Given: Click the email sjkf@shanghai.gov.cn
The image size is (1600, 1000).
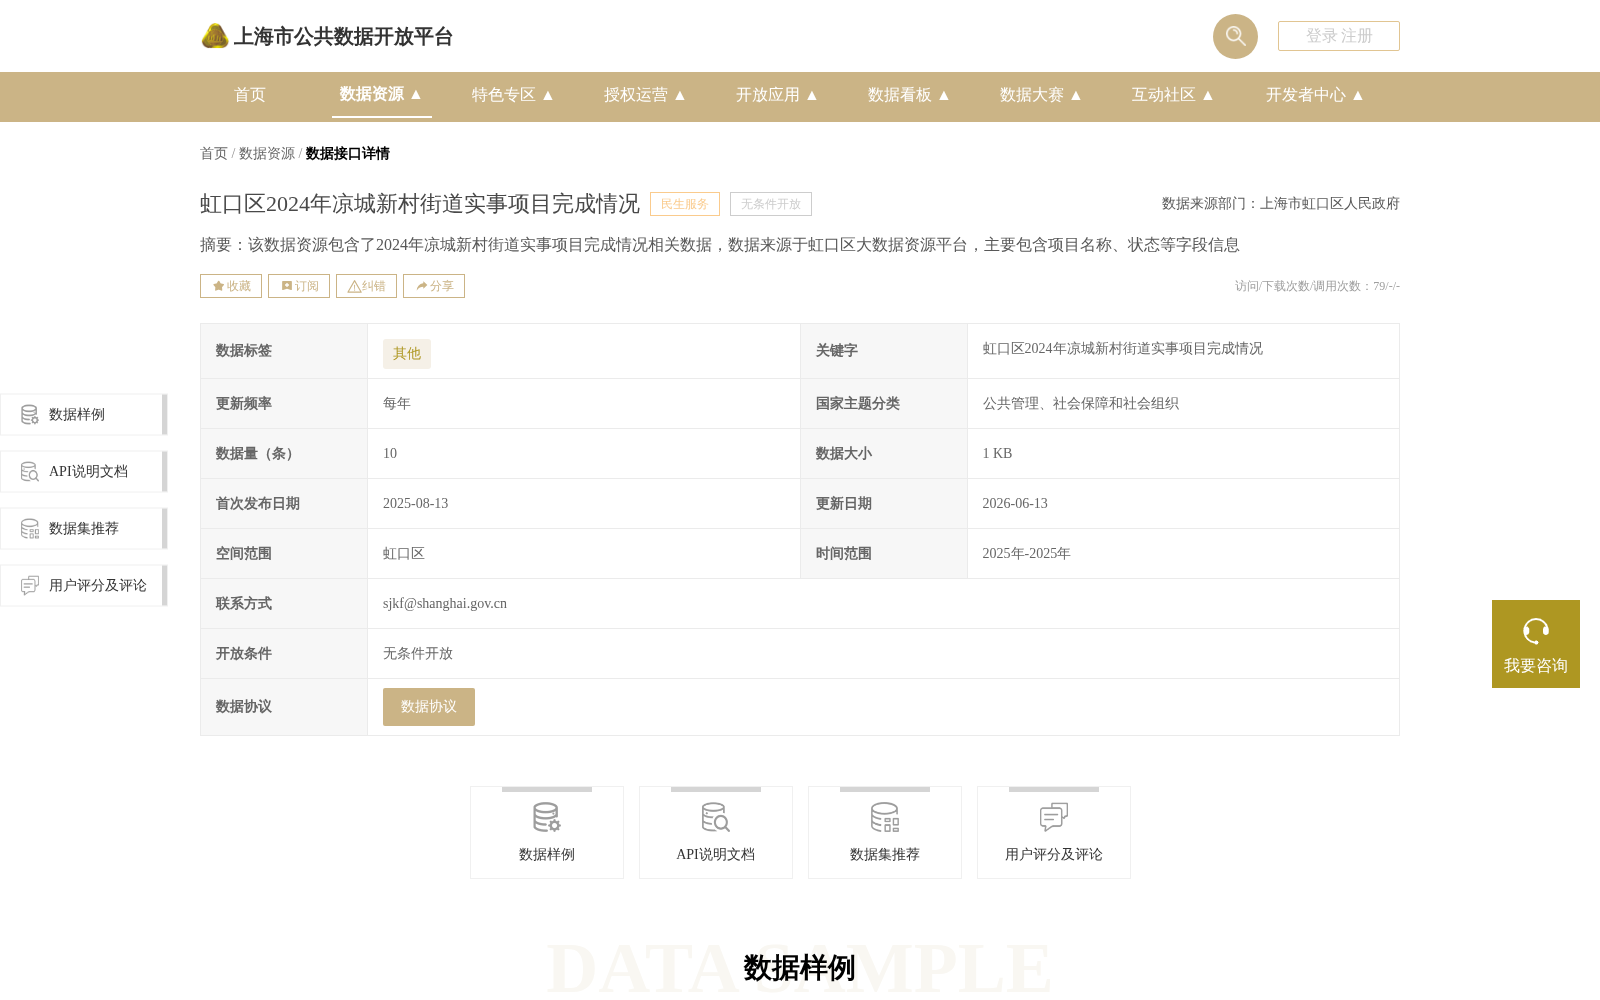Looking at the screenshot, I should pos(445,604).
